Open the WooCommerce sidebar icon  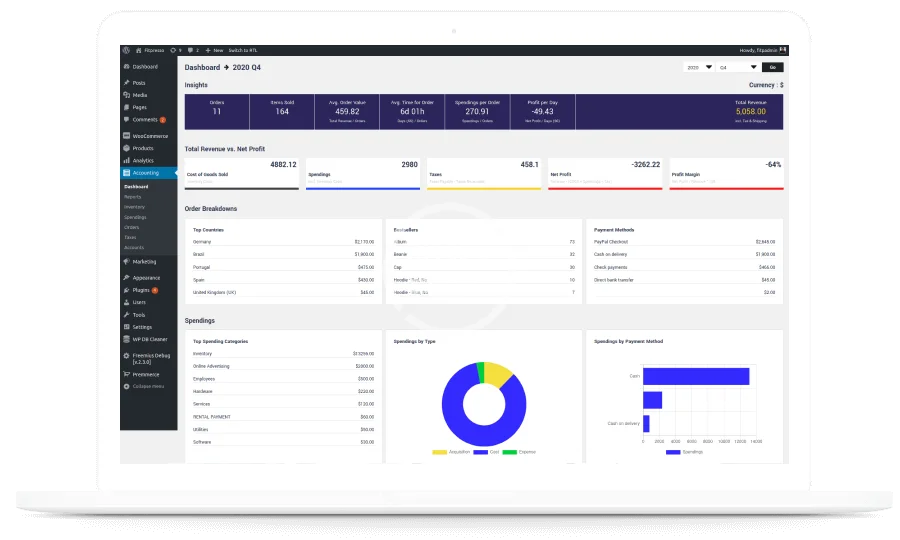(126, 135)
